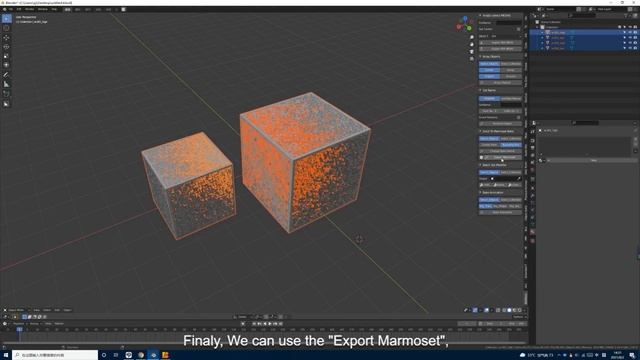Toggle Select Objects in Batch Set Material section
Screen dimensions: 640x360
click(x=489, y=172)
